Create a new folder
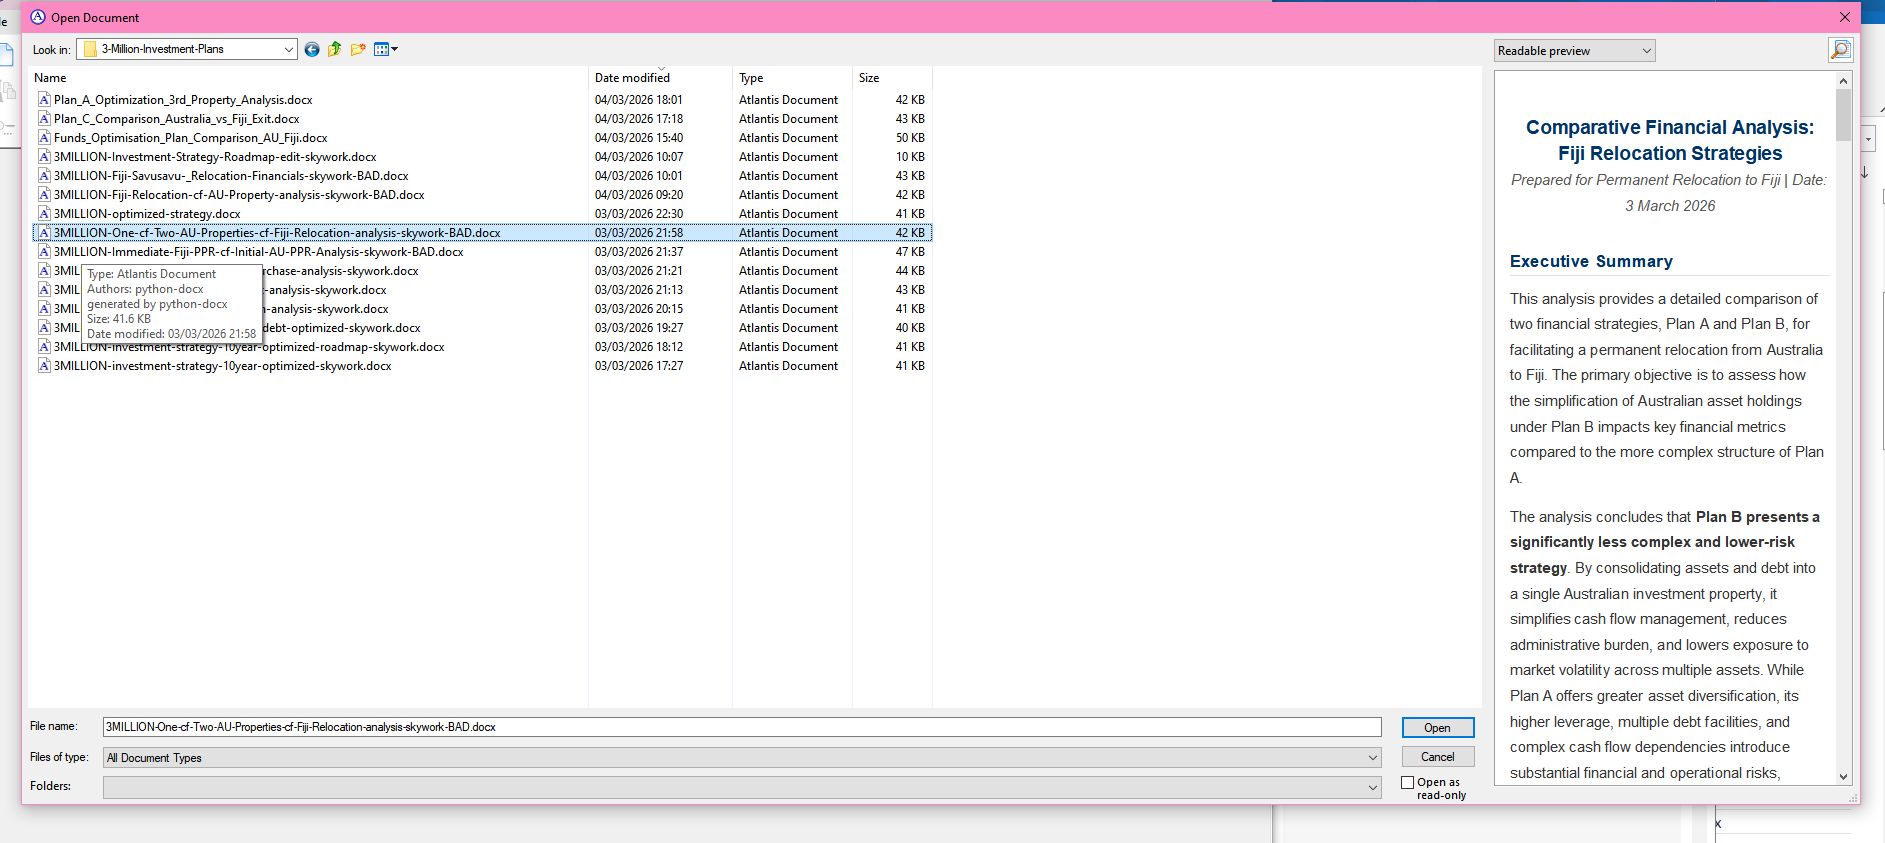This screenshot has width=1885, height=843. click(358, 49)
